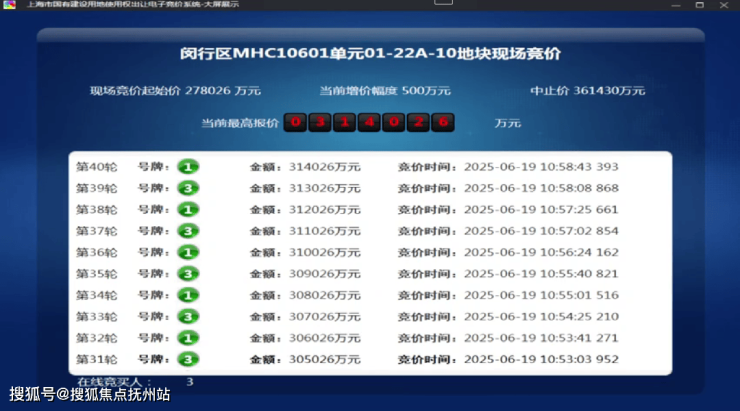Click the last digit of the highest bid counter

click(443, 123)
